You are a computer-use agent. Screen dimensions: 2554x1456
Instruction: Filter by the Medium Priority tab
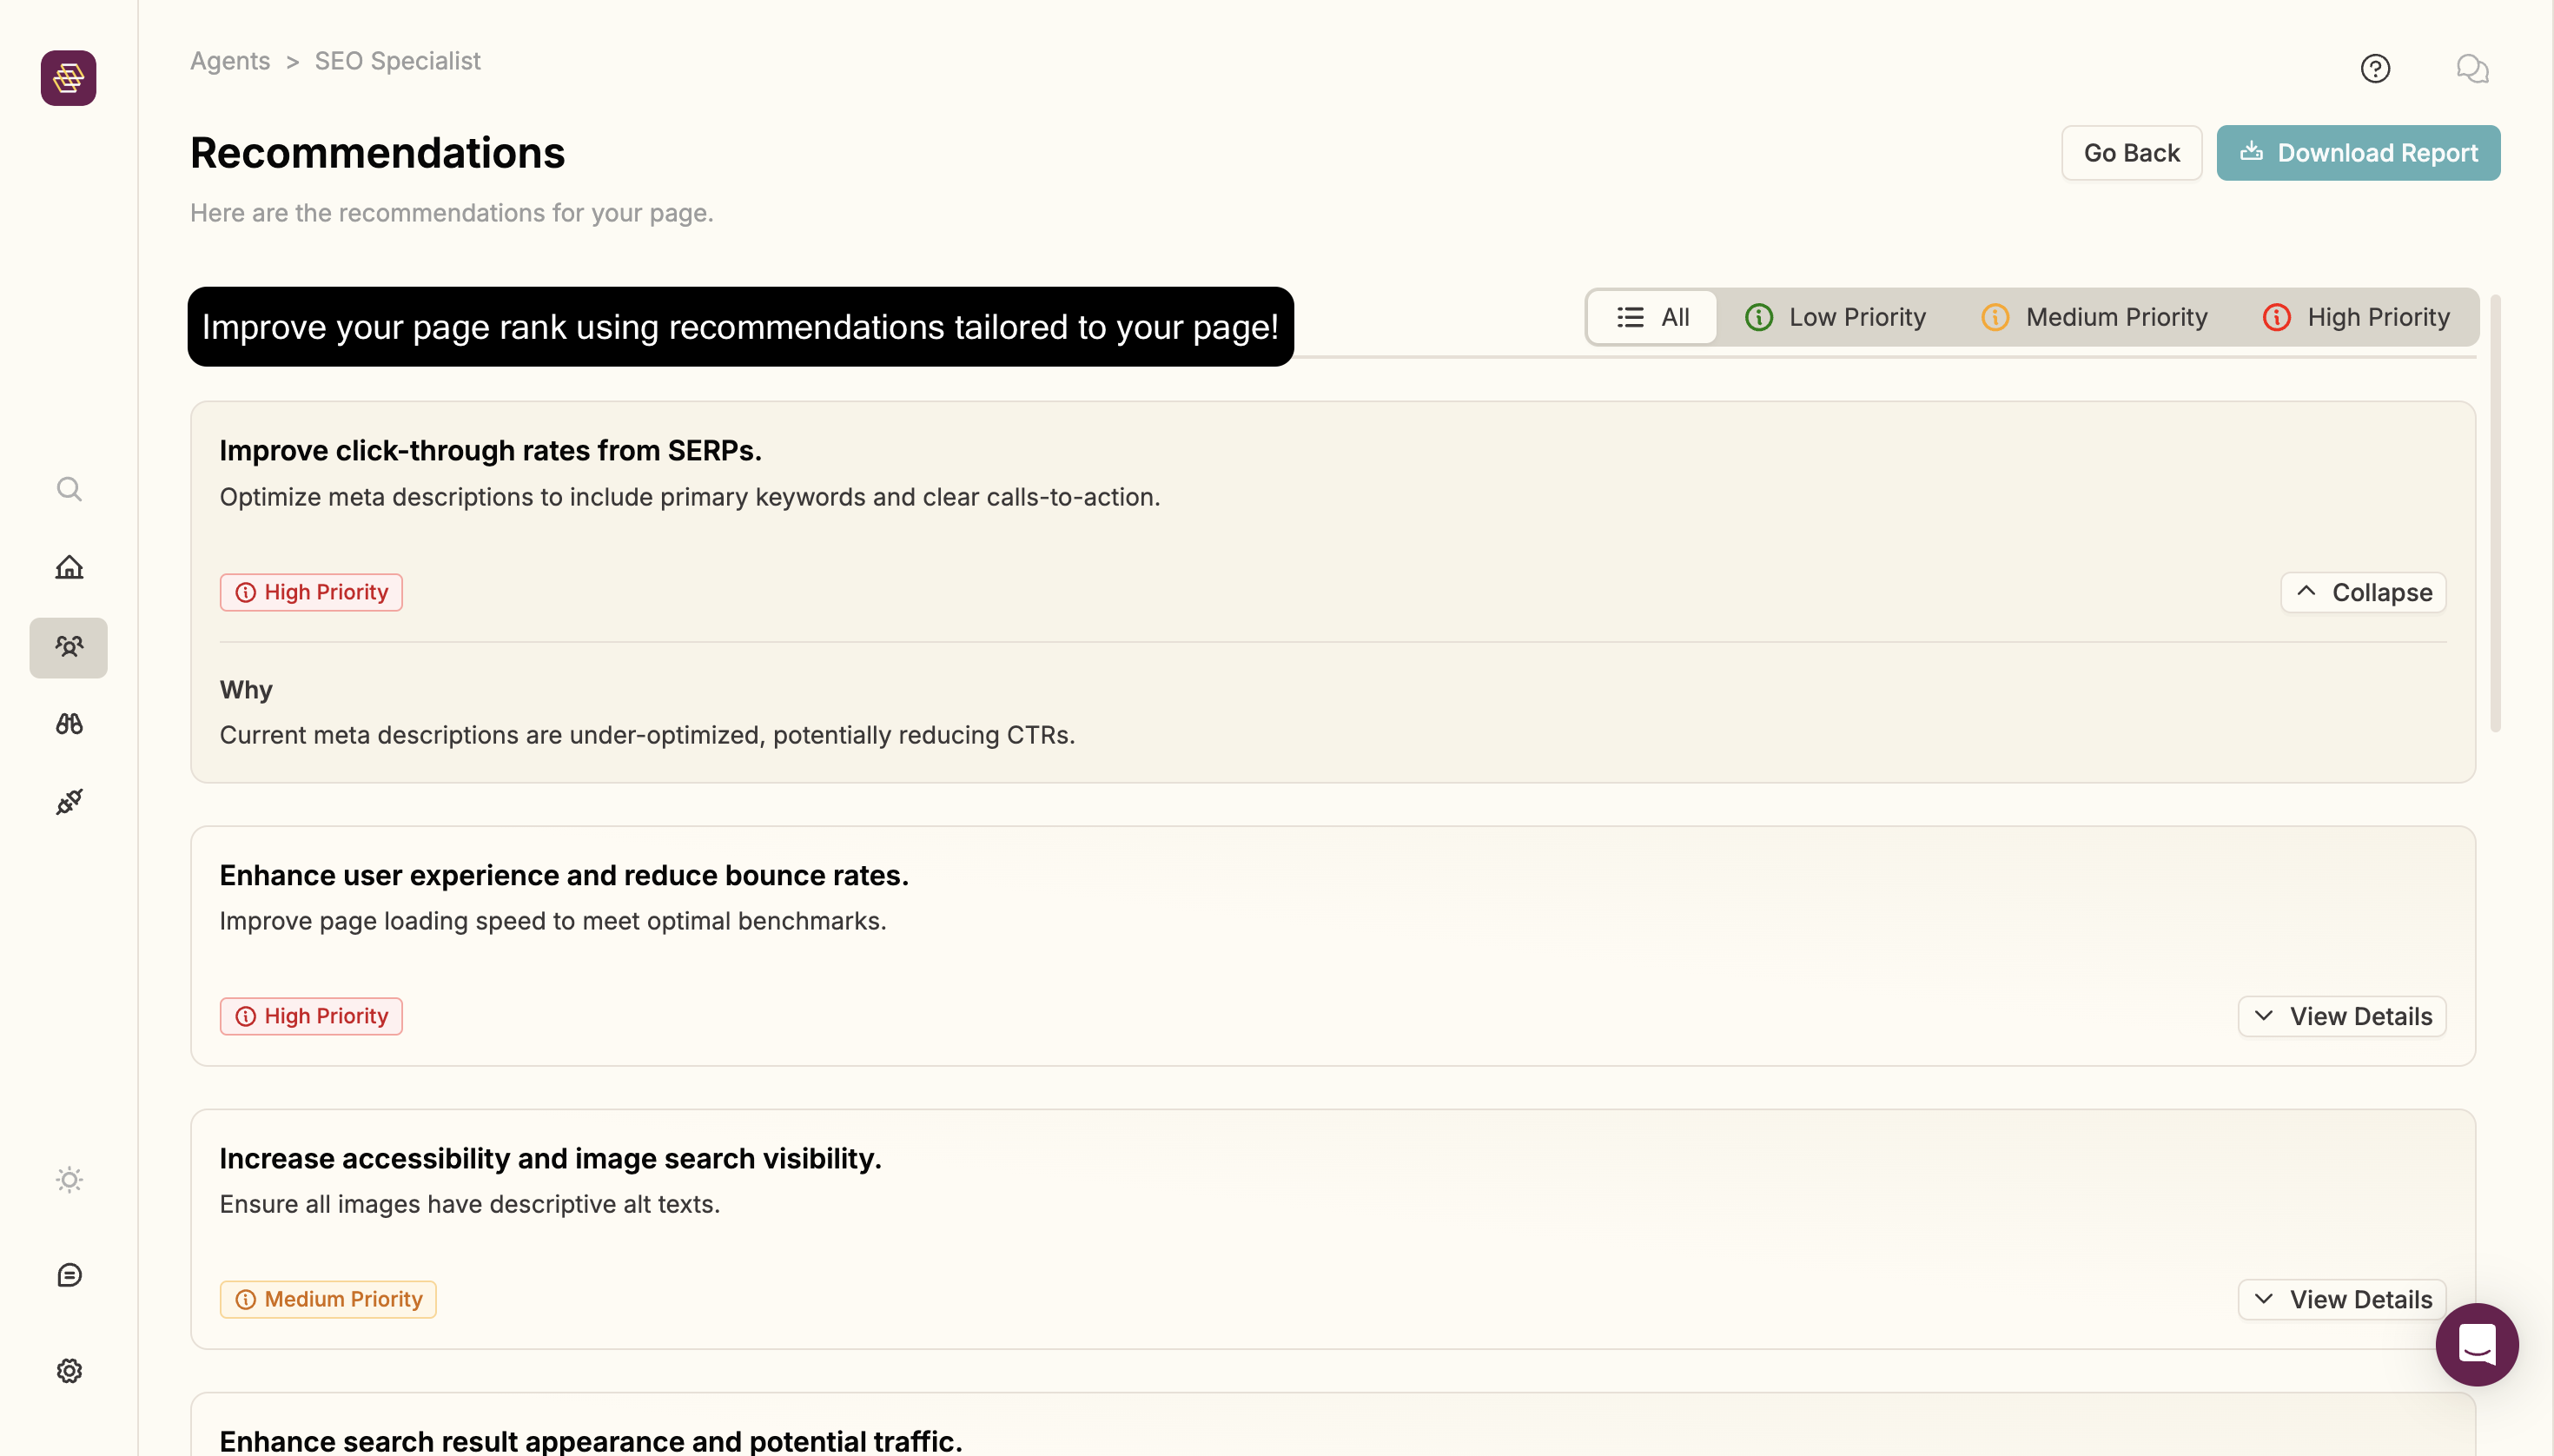tap(2094, 317)
